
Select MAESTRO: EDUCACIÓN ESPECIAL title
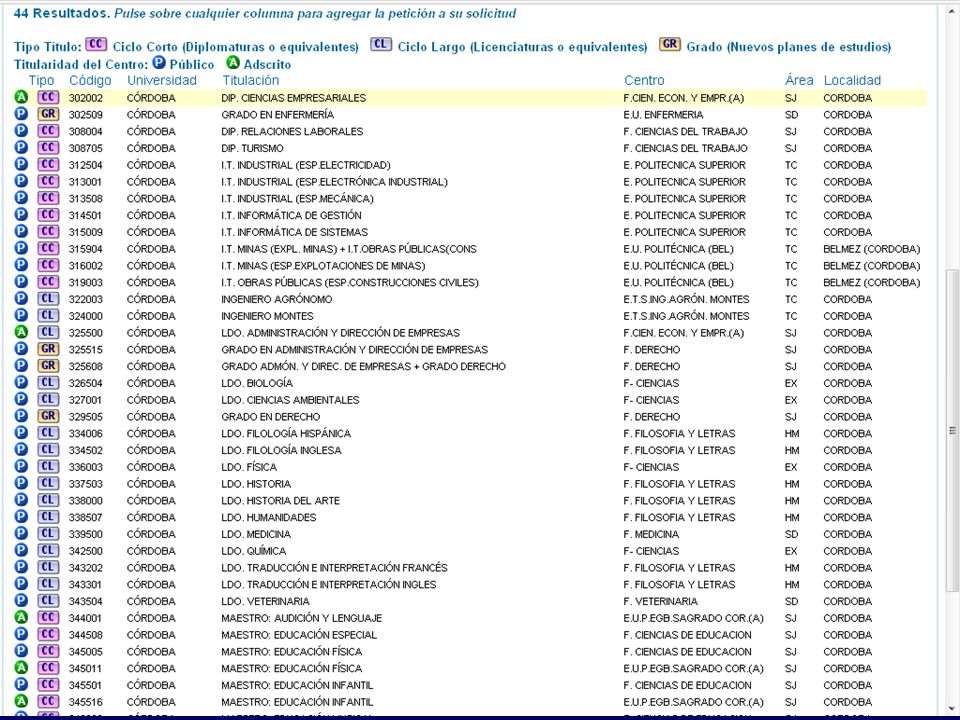pyautogui.click(x=299, y=635)
